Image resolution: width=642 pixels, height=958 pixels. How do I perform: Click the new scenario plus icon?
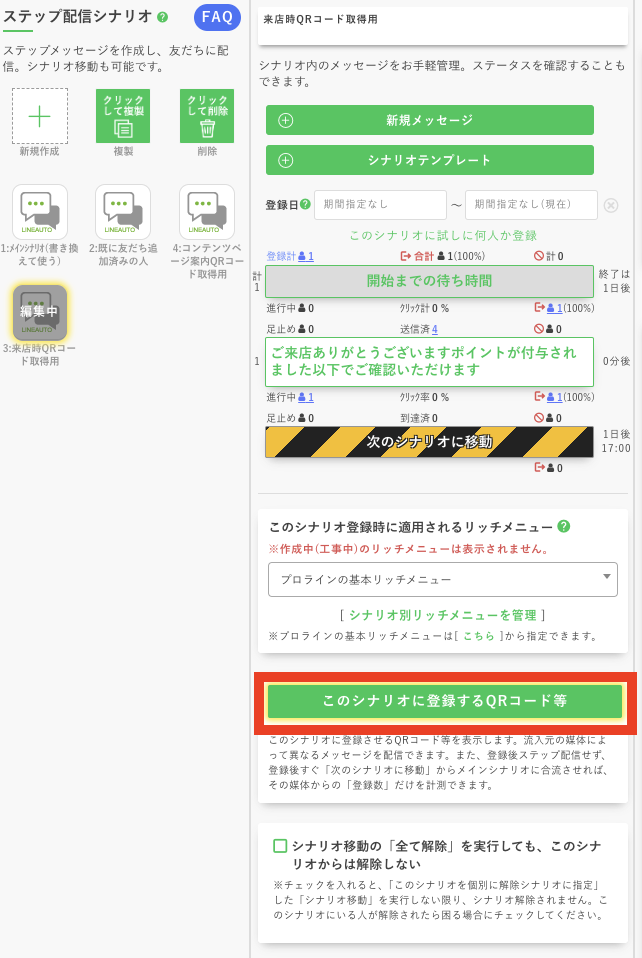[40, 116]
